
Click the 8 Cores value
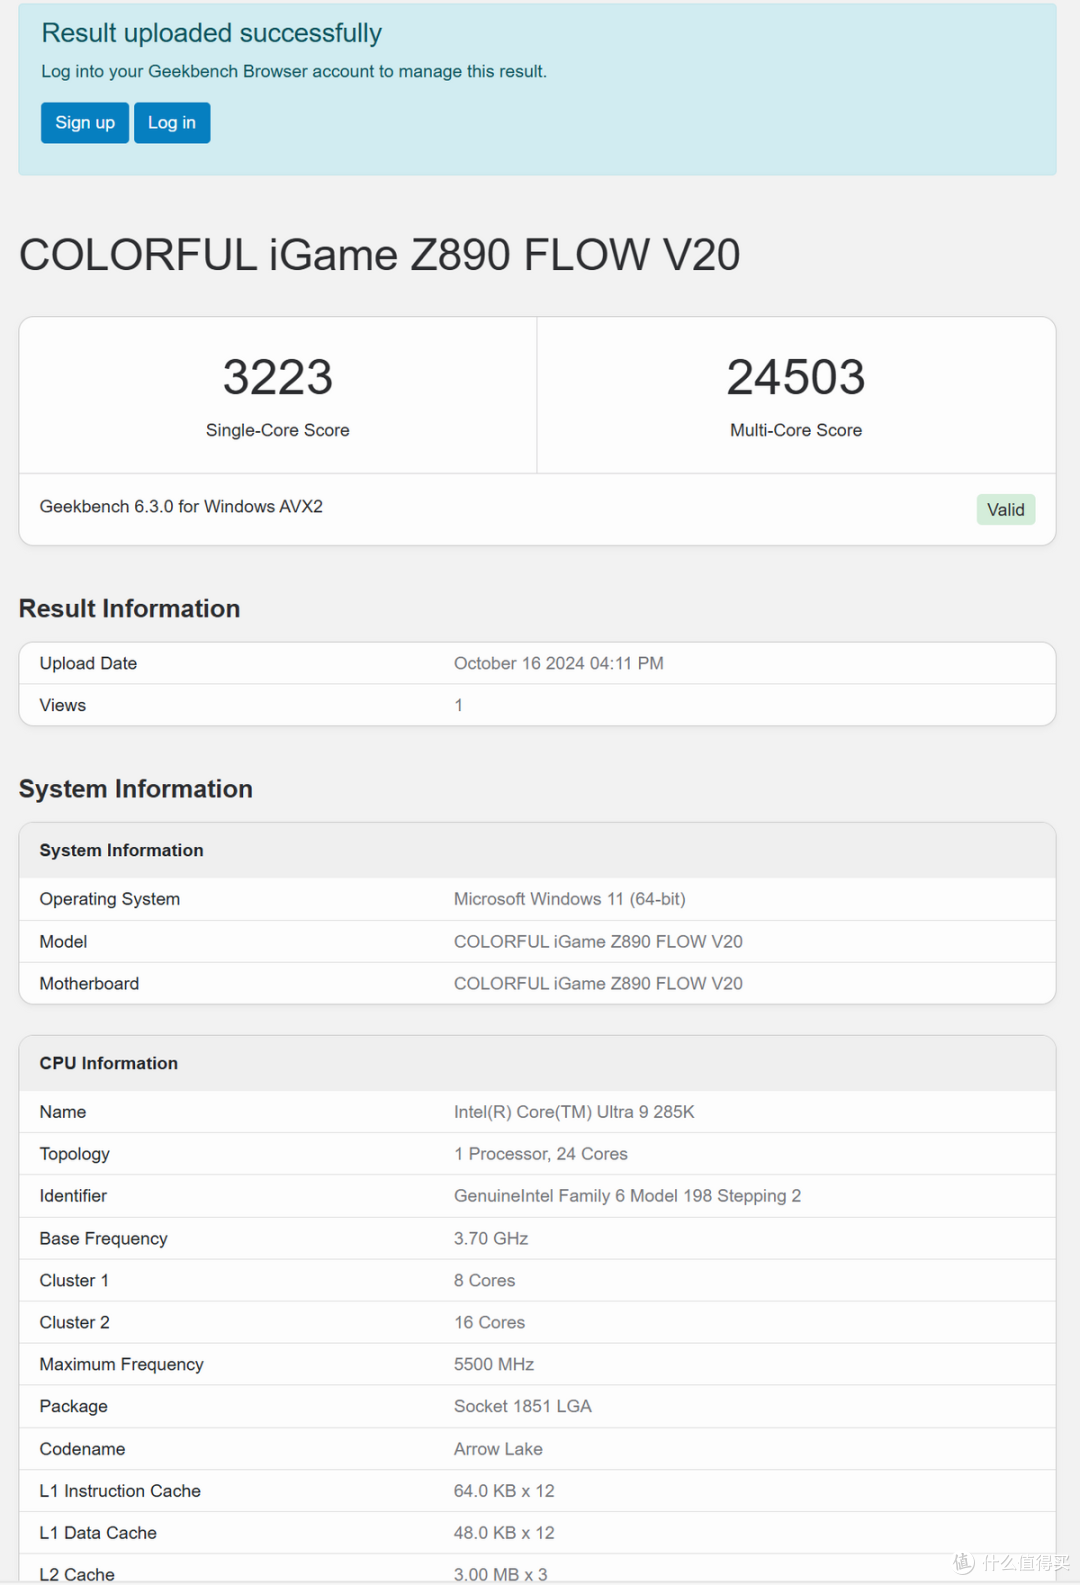(x=485, y=1281)
